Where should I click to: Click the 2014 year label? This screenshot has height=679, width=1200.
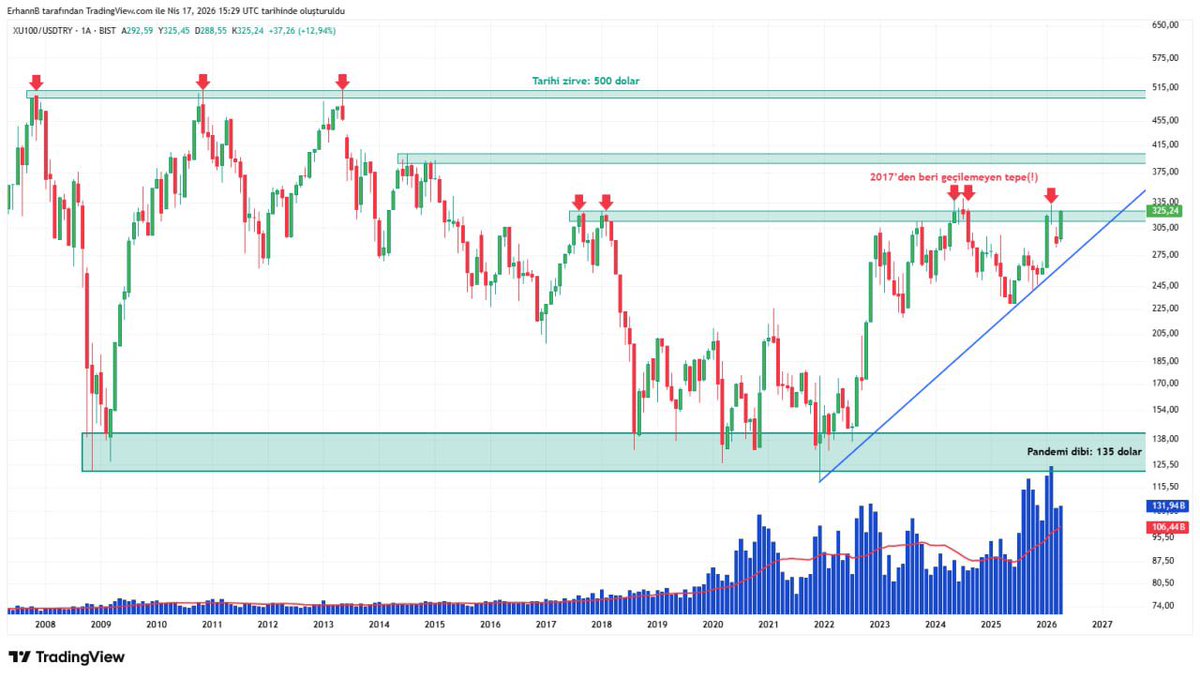(x=378, y=624)
